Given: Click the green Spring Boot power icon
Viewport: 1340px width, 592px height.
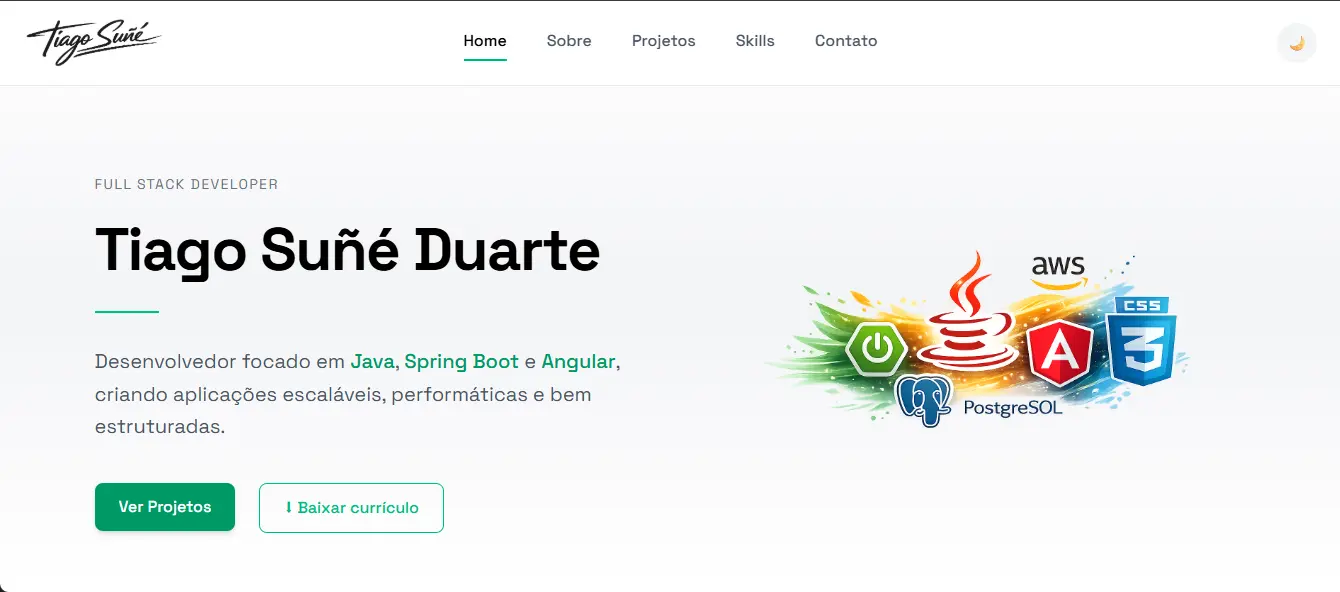Looking at the screenshot, I should (x=877, y=347).
